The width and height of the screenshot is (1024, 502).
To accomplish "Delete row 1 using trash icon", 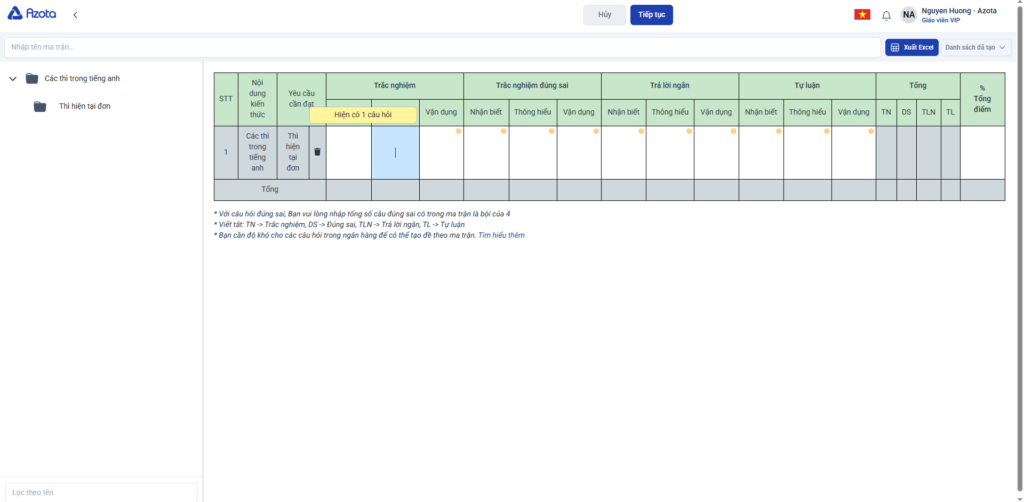I will tap(318, 152).
